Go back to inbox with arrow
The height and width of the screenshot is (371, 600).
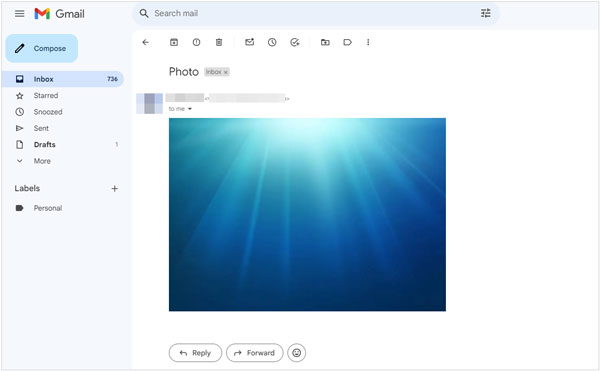[145, 42]
